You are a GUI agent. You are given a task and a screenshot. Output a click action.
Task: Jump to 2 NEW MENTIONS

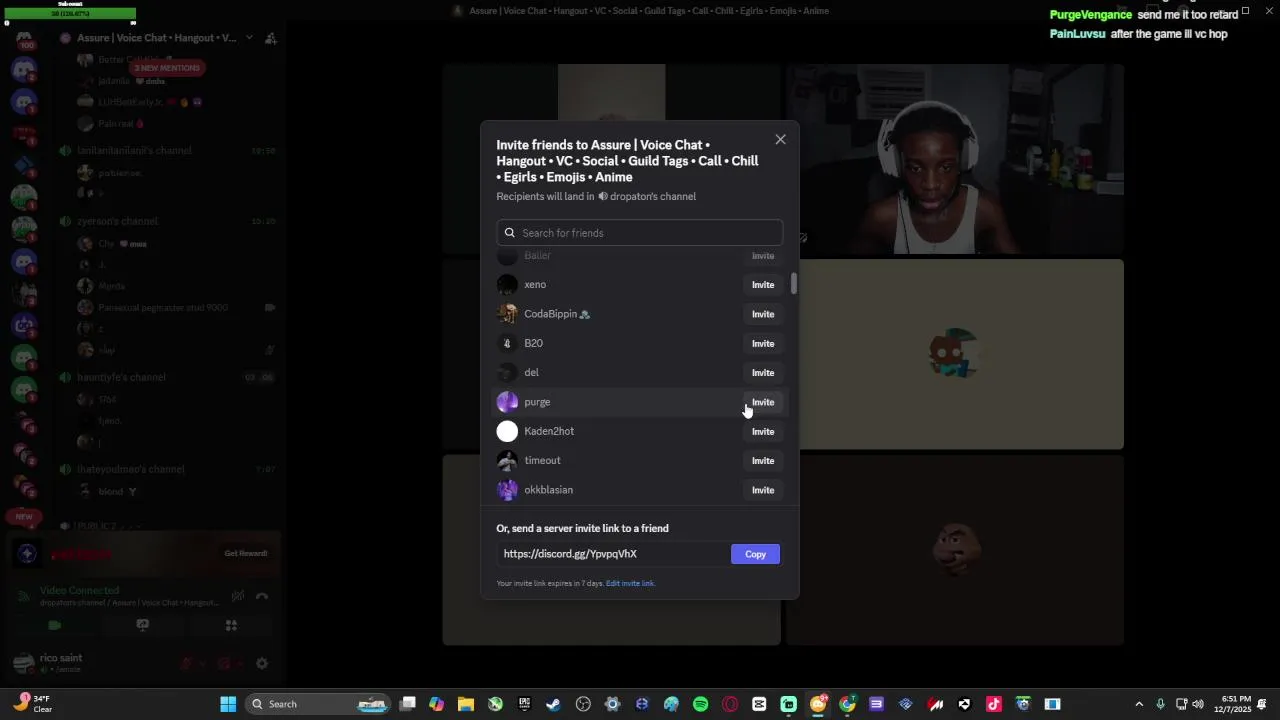168,68
